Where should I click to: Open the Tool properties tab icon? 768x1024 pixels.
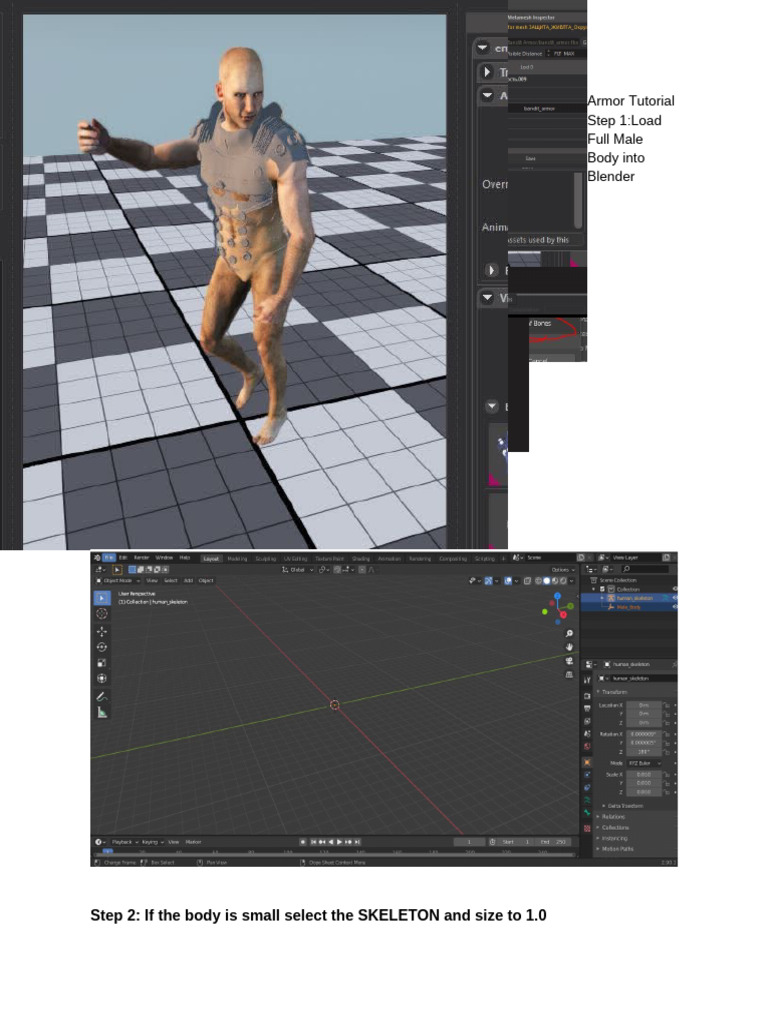pos(587,680)
